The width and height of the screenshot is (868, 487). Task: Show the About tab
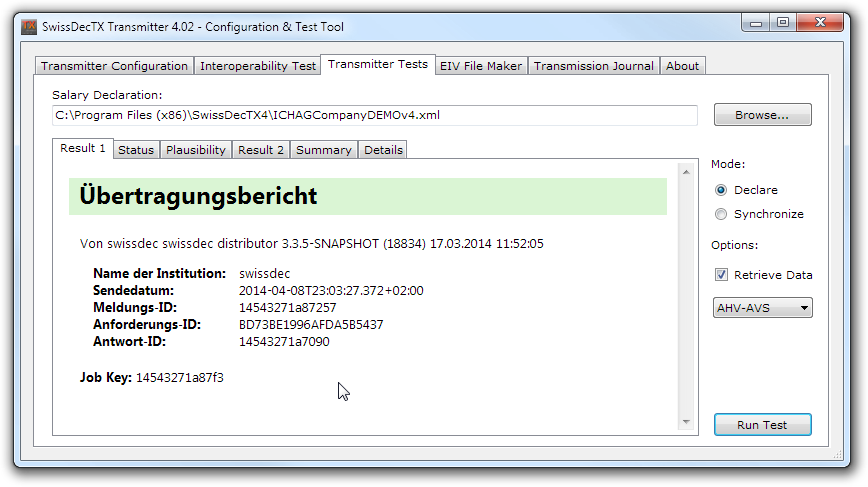tap(682, 66)
